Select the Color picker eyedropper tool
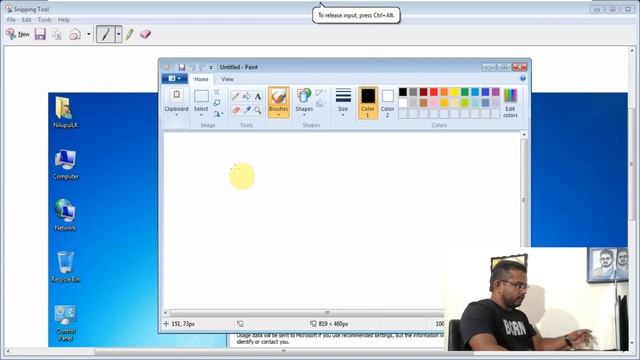Image resolution: width=640 pixels, height=360 pixels. tap(247, 109)
